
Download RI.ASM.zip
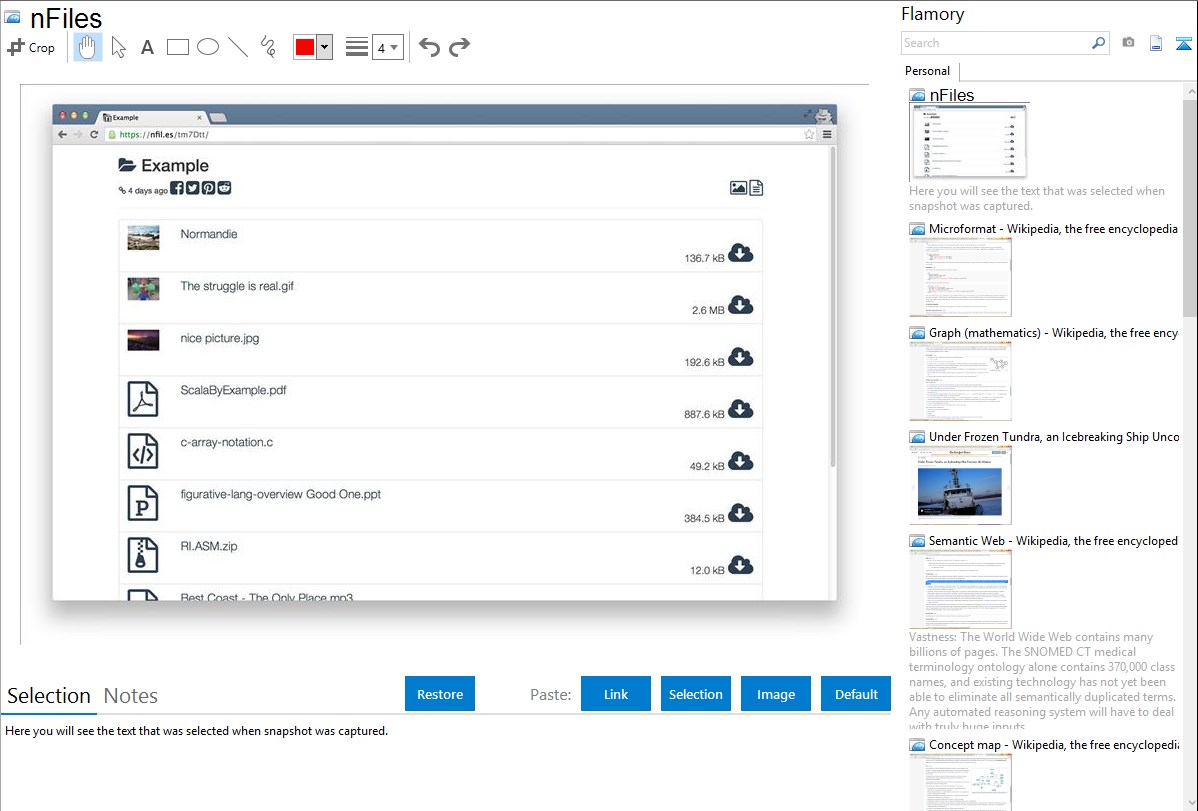point(740,565)
